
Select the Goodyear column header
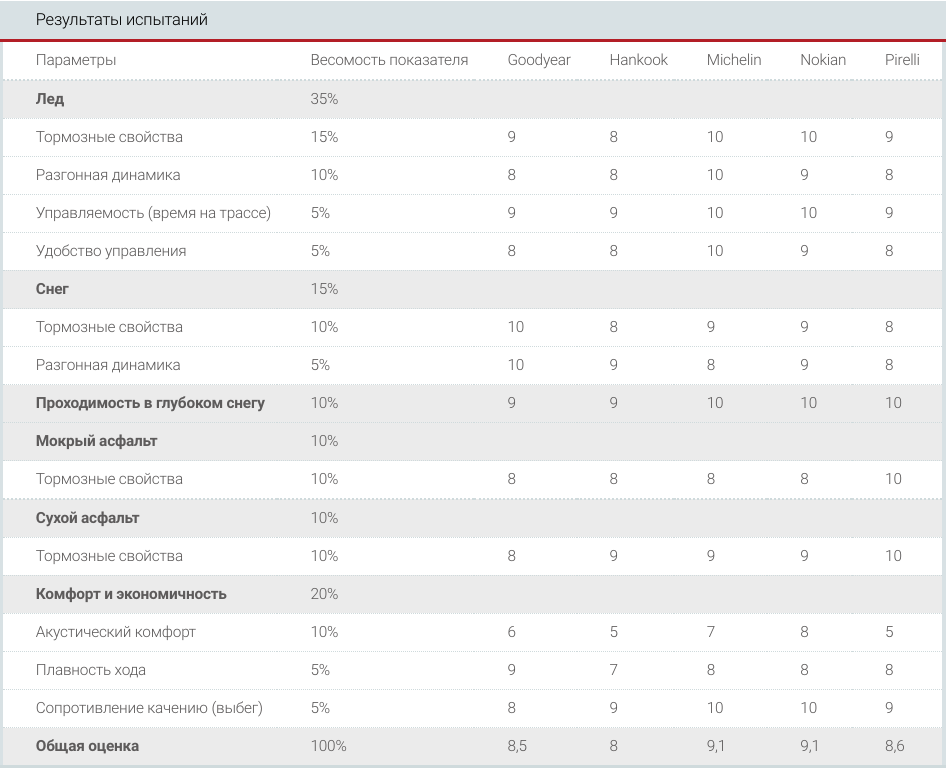coord(539,60)
